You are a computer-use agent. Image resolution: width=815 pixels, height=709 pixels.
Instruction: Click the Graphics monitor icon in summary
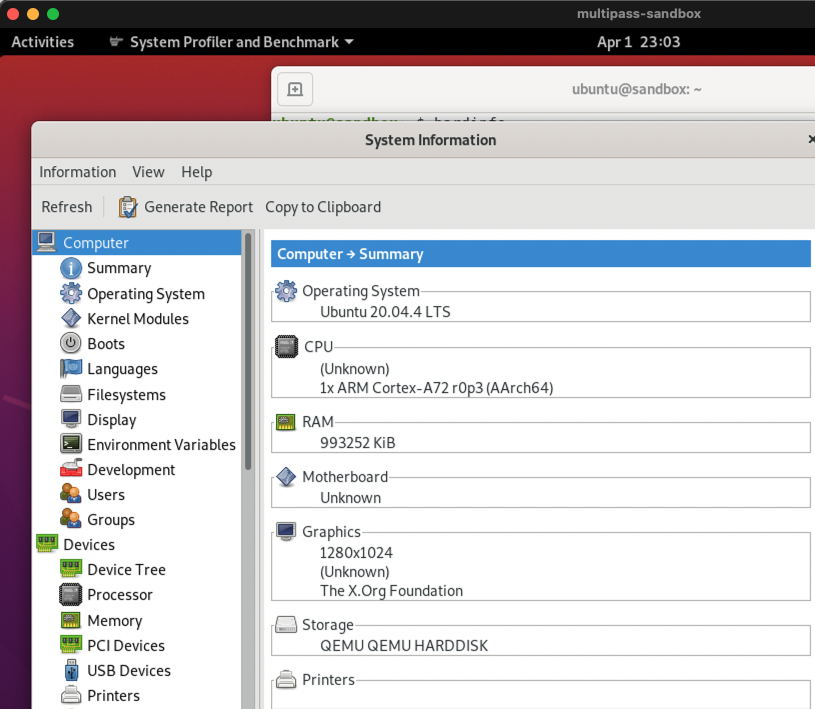pyautogui.click(x=286, y=531)
